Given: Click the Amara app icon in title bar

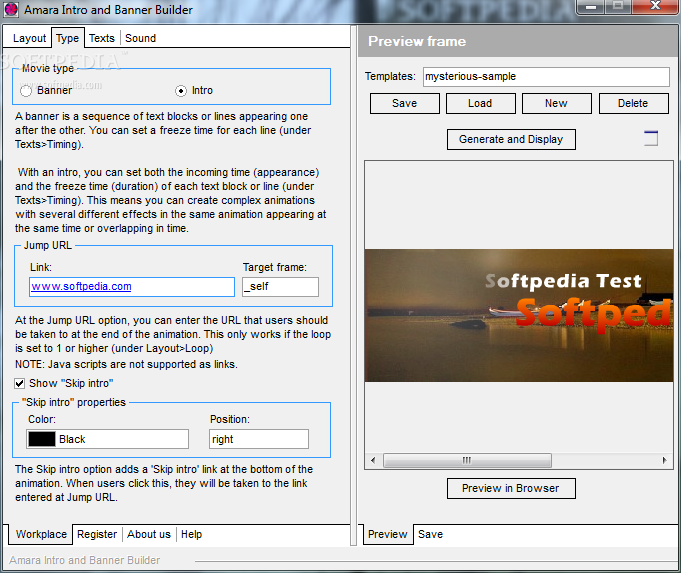Looking at the screenshot, I should (x=11, y=10).
